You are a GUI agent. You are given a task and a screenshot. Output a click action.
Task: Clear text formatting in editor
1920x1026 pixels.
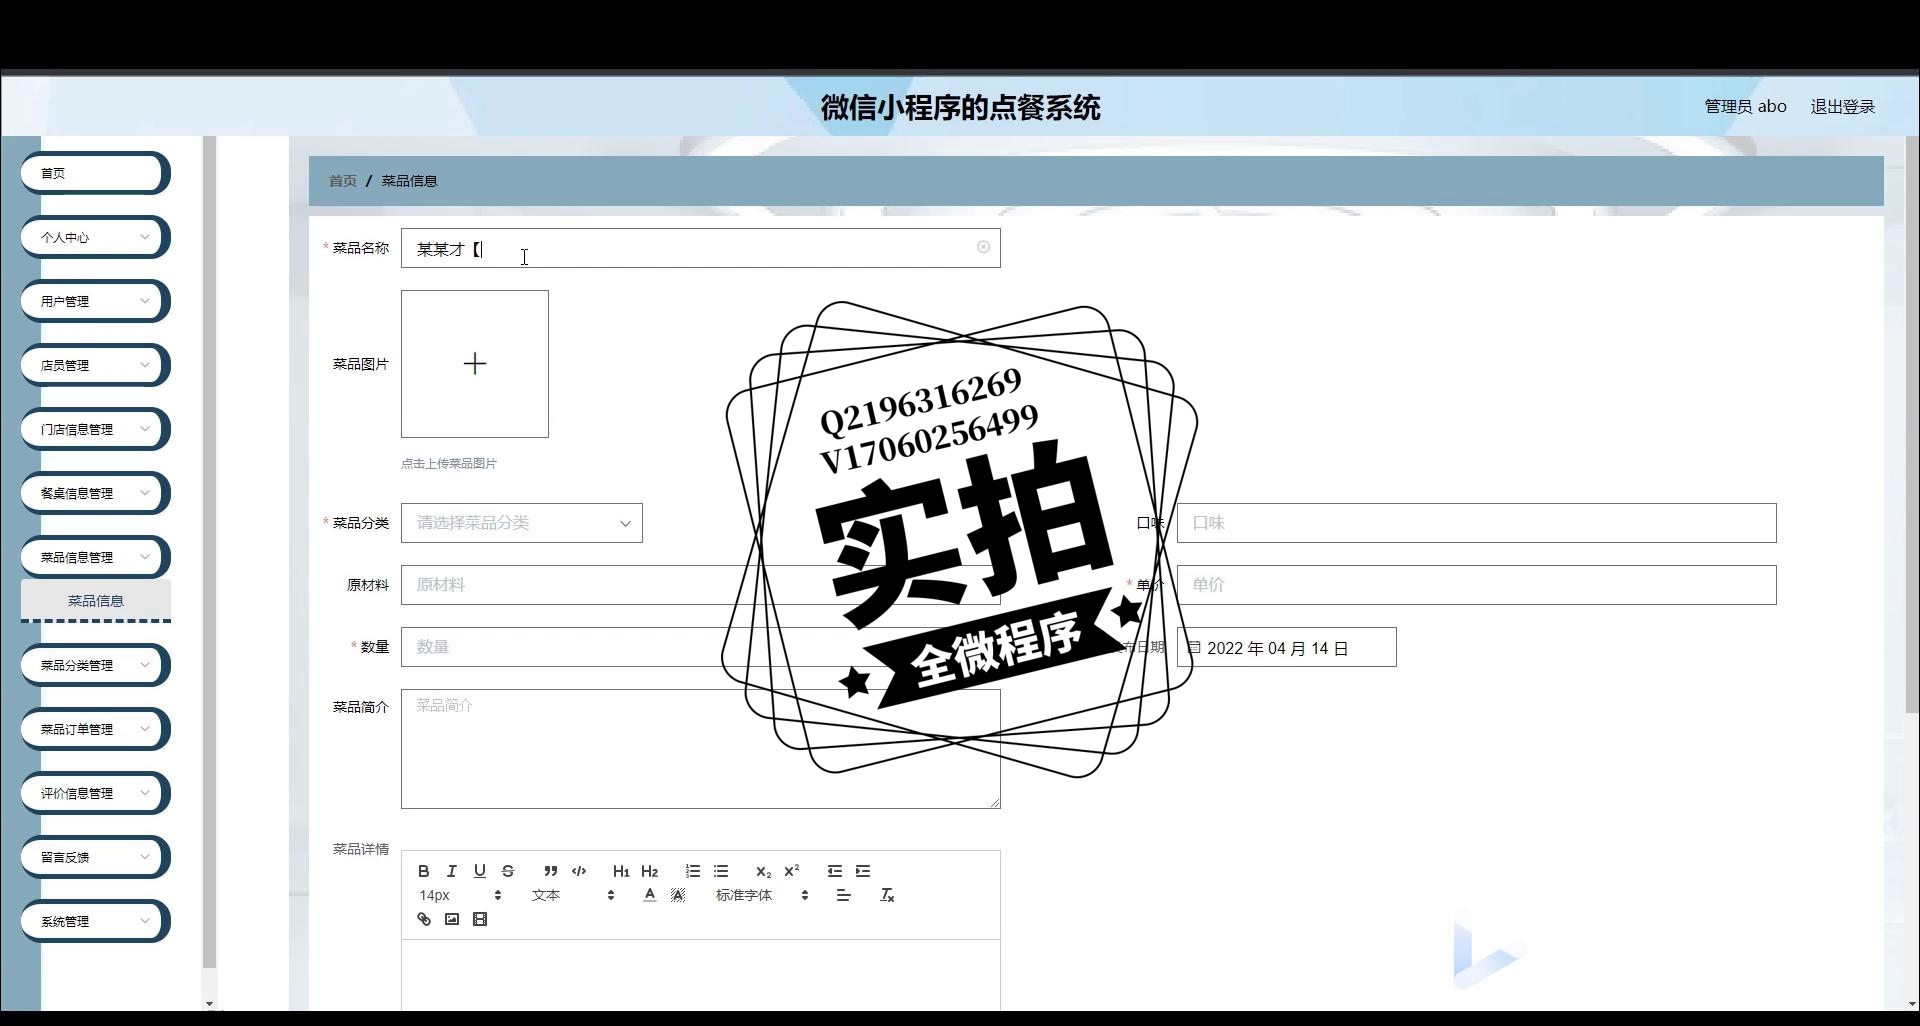[887, 895]
